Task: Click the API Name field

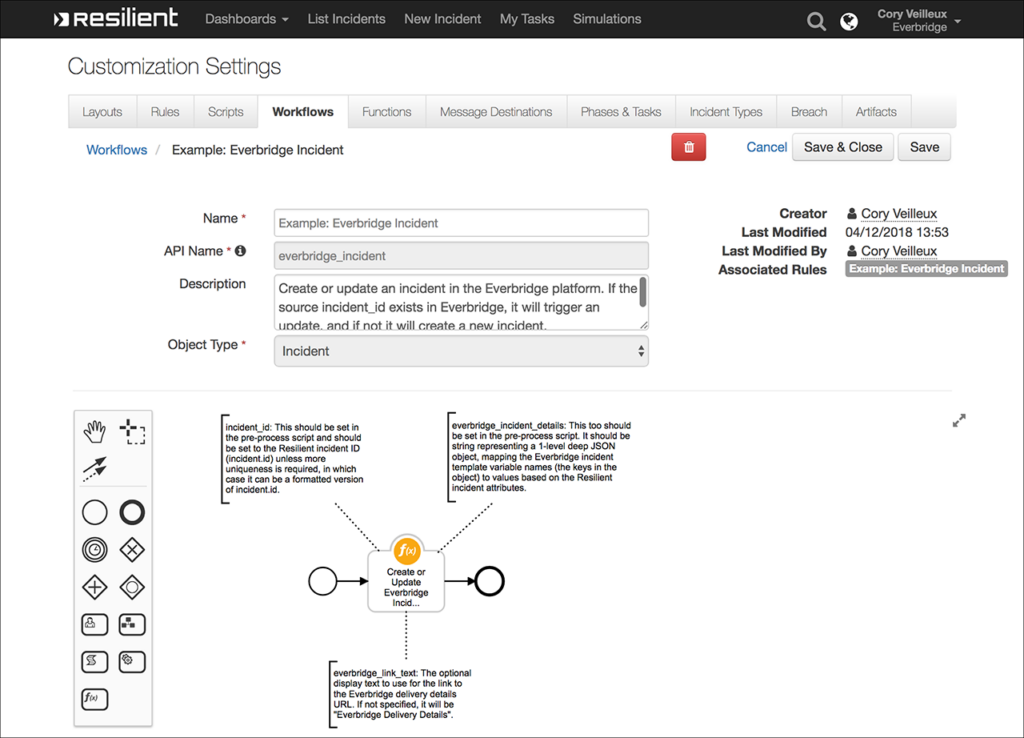Action: [x=461, y=255]
